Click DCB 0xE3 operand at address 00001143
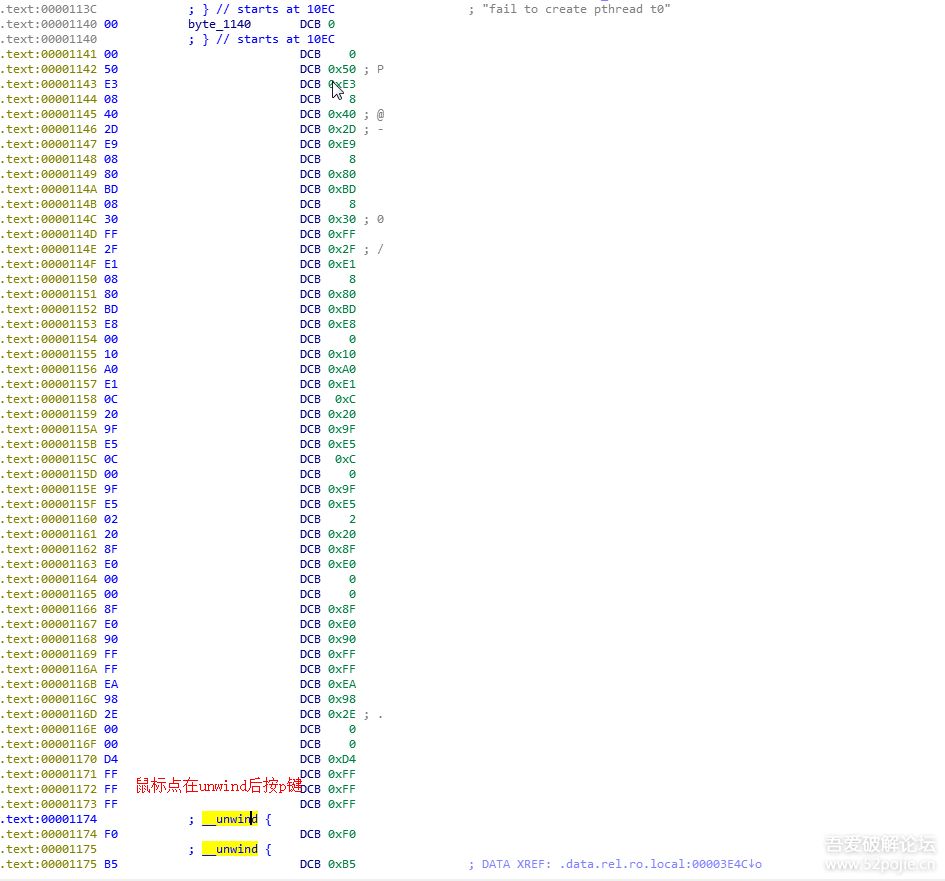This screenshot has width=945, height=881. click(x=342, y=84)
